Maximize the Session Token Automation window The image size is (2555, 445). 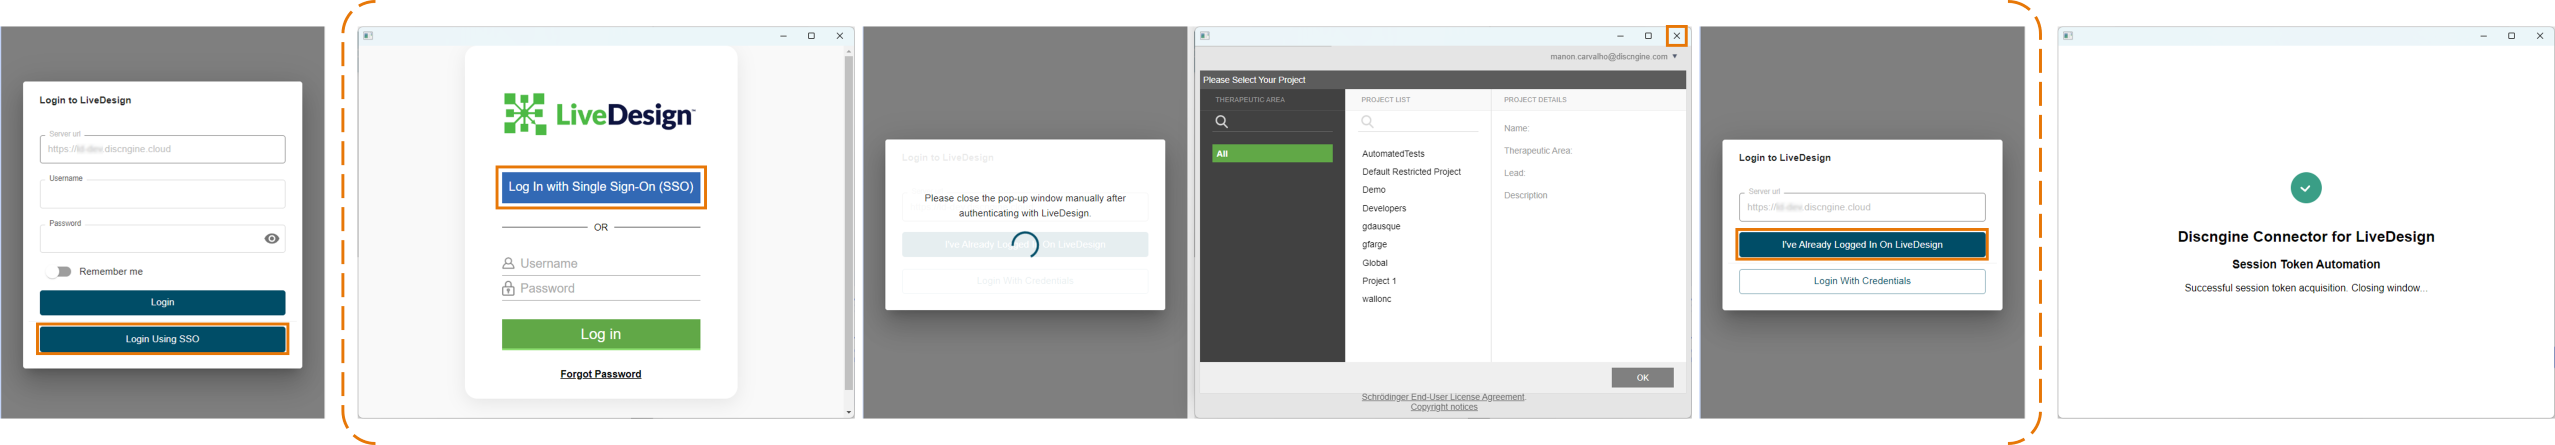click(x=2510, y=36)
